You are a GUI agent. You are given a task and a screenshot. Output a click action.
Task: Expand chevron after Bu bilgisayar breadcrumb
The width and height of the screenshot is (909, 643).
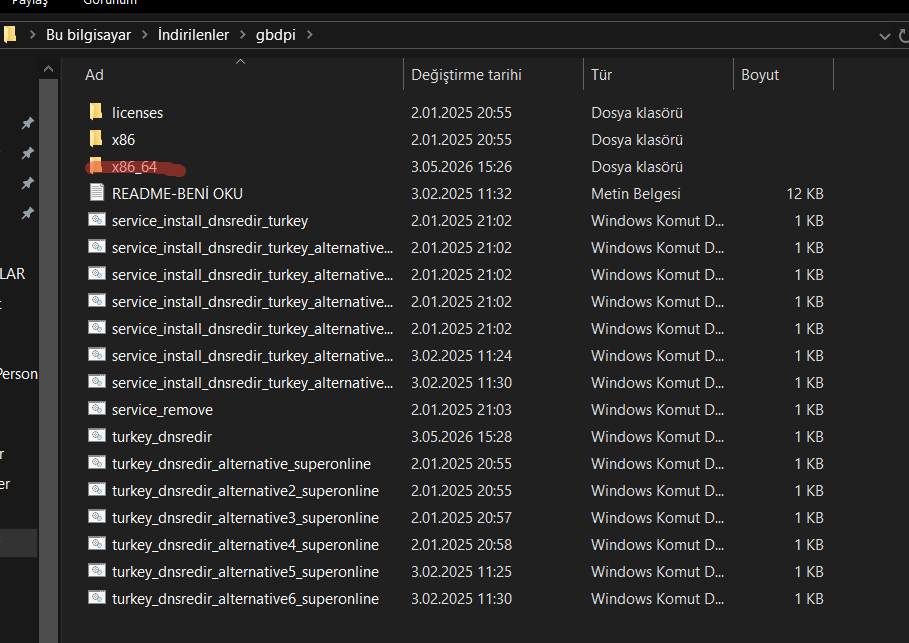point(145,35)
